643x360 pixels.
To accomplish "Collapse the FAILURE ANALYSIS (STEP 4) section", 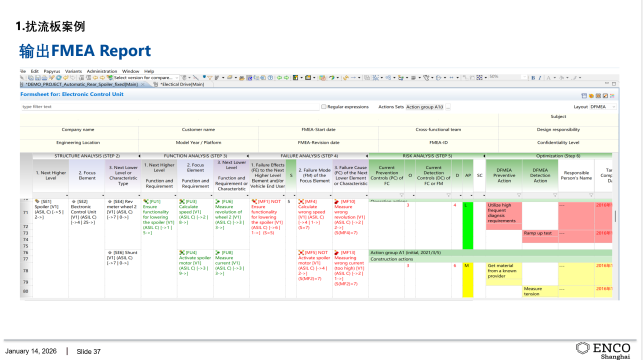I will 367,156.
